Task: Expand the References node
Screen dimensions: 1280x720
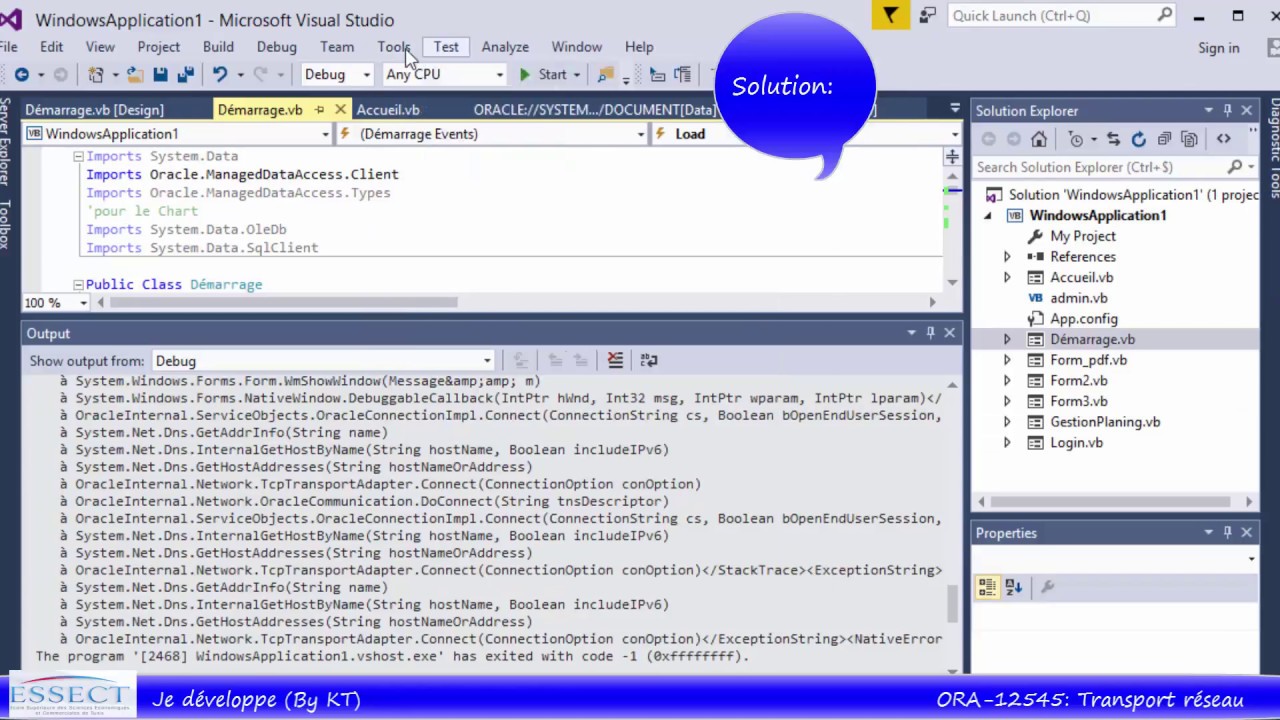Action: coord(1007,257)
